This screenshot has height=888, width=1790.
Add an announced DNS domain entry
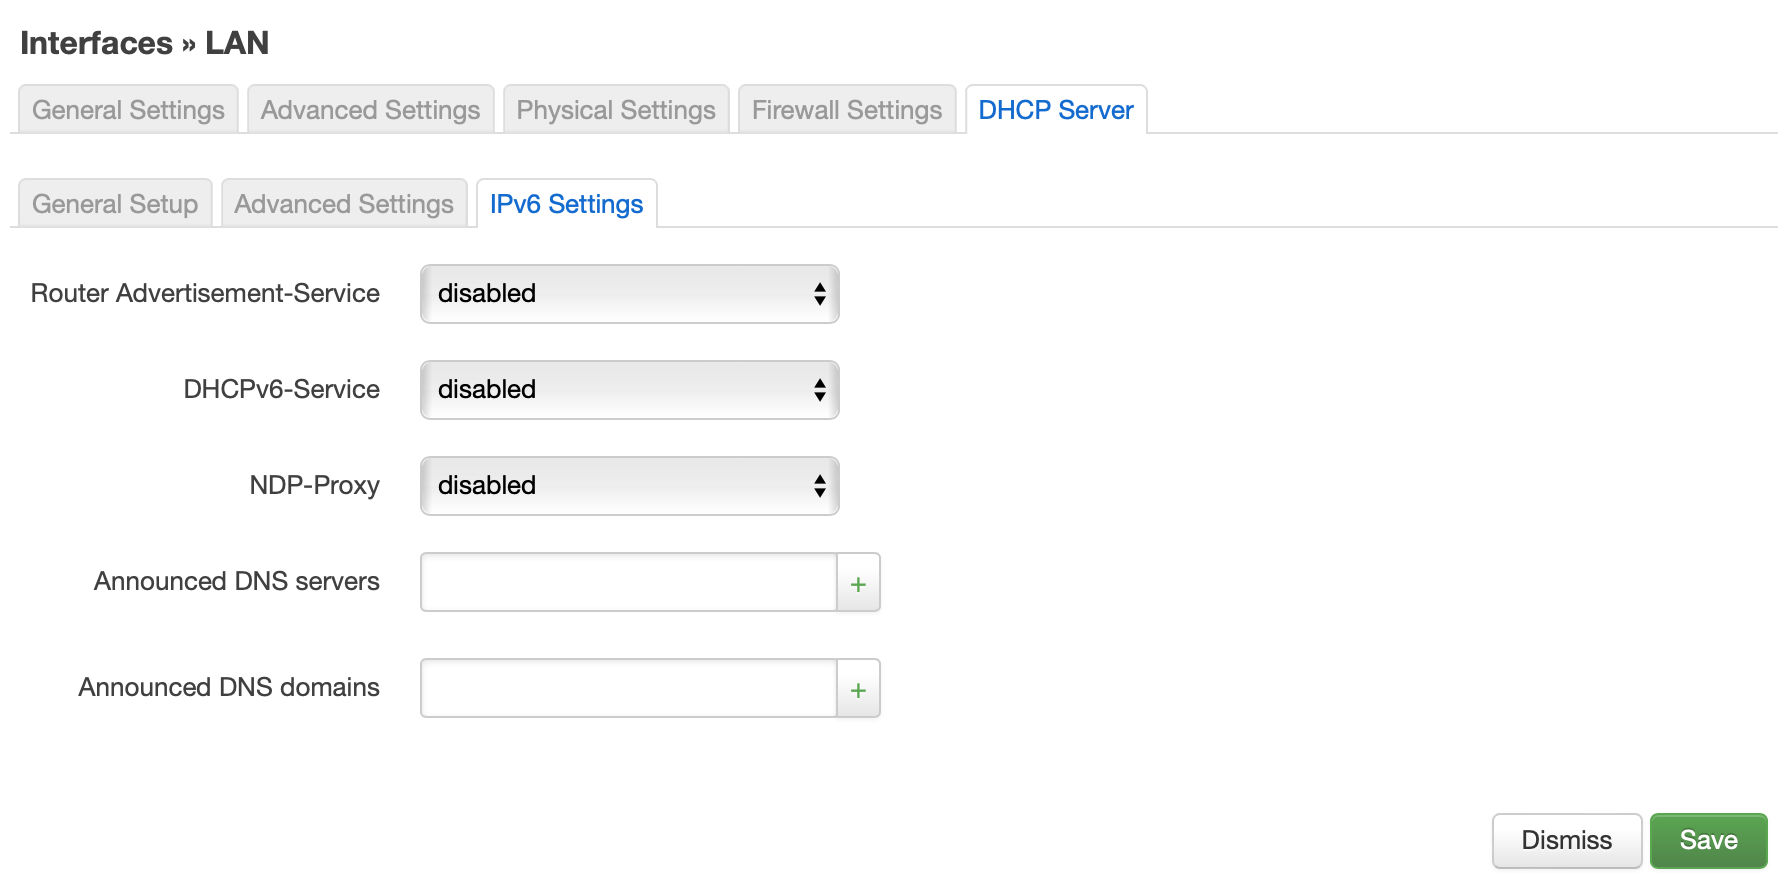858,689
